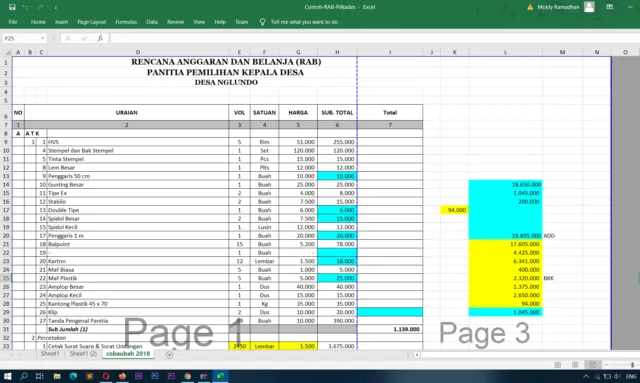The width and height of the screenshot is (640, 383).
Task: Add a new sheet with the plus icon
Action: coord(169,354)
